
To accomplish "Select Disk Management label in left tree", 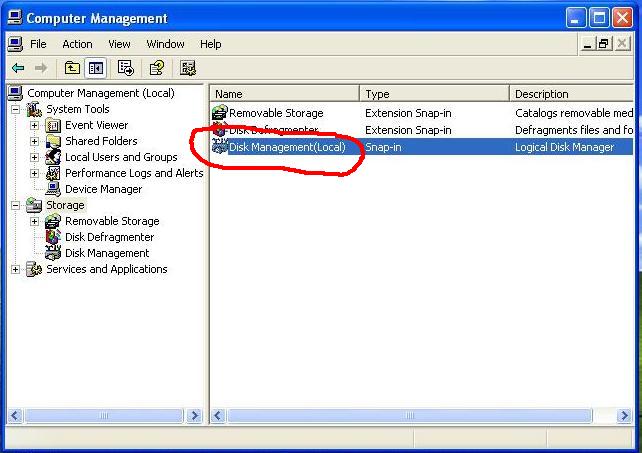I will tap(107, 253).
